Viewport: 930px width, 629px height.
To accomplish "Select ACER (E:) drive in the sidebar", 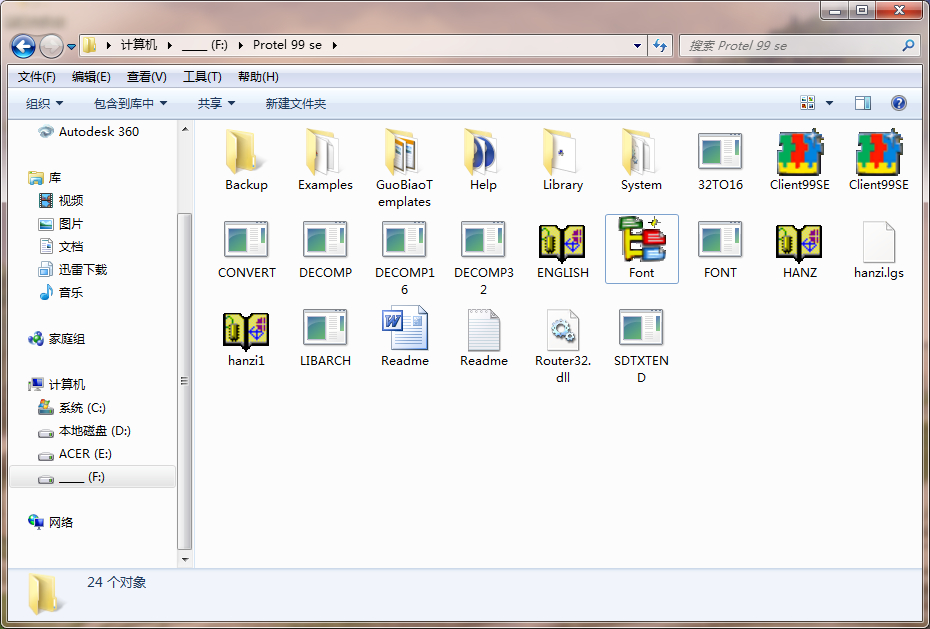I will coord(75,454).
